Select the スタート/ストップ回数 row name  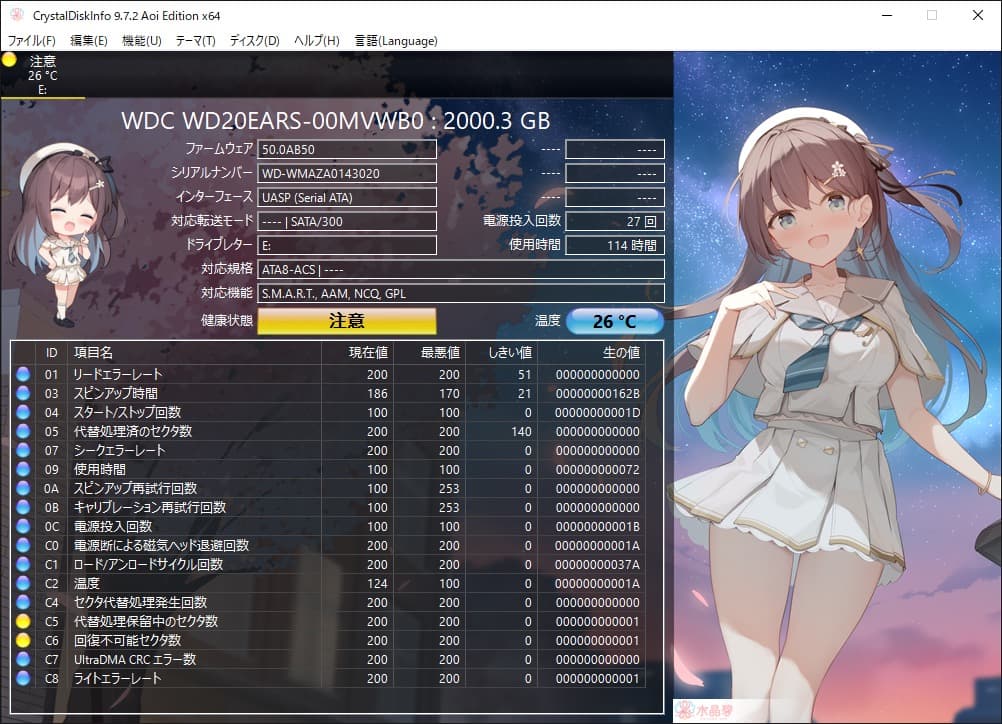coord(127,412)
